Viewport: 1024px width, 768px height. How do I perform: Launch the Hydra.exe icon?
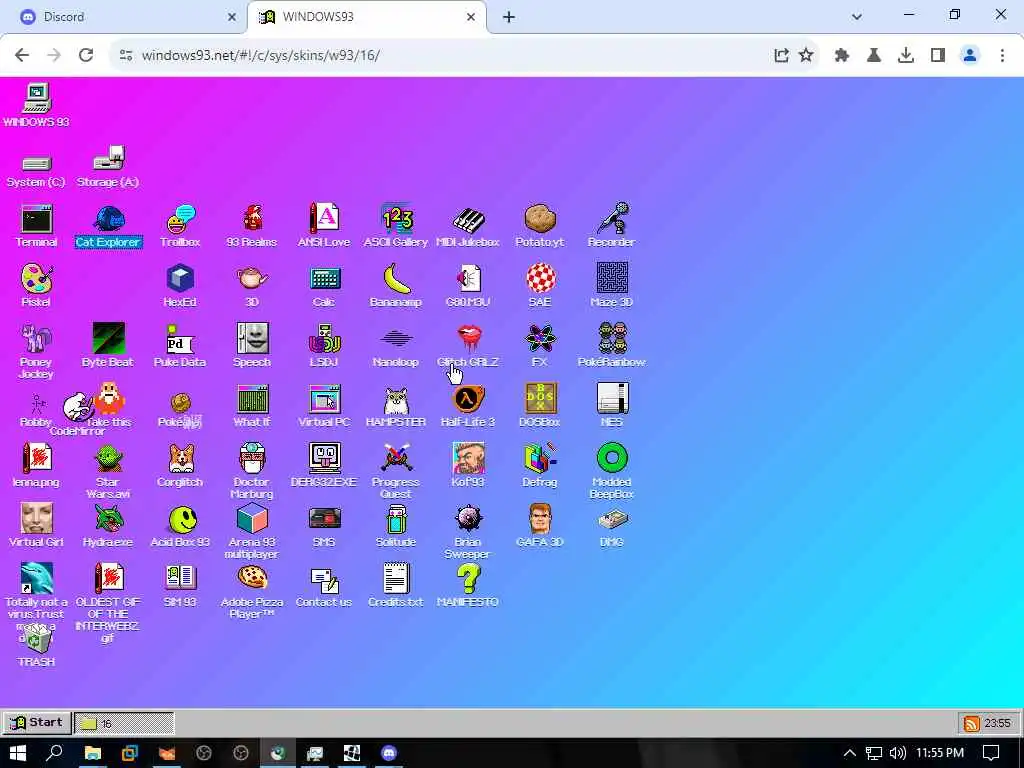point(108,519)
